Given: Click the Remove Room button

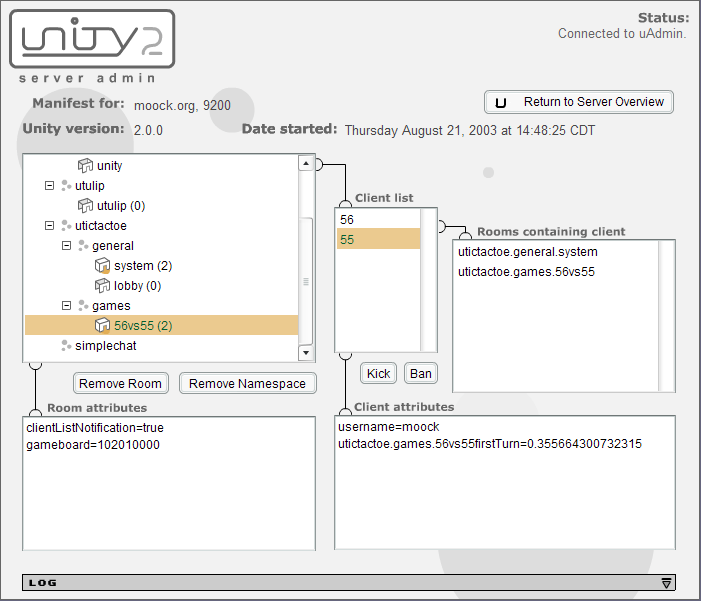Looking at the screenshot, I should (x=121, y=384).
